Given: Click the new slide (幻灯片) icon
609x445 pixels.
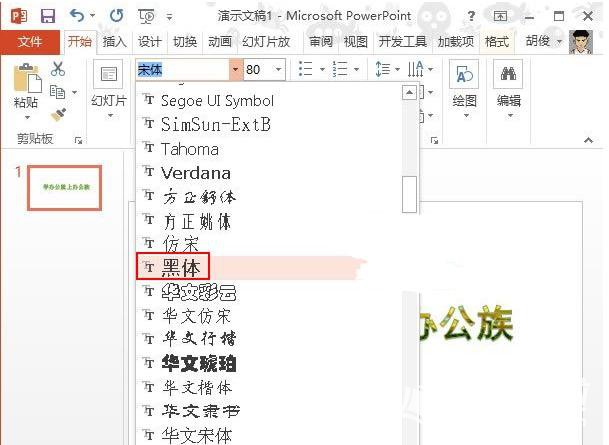Looking at the screenshot, I should (x=108, y=76).
